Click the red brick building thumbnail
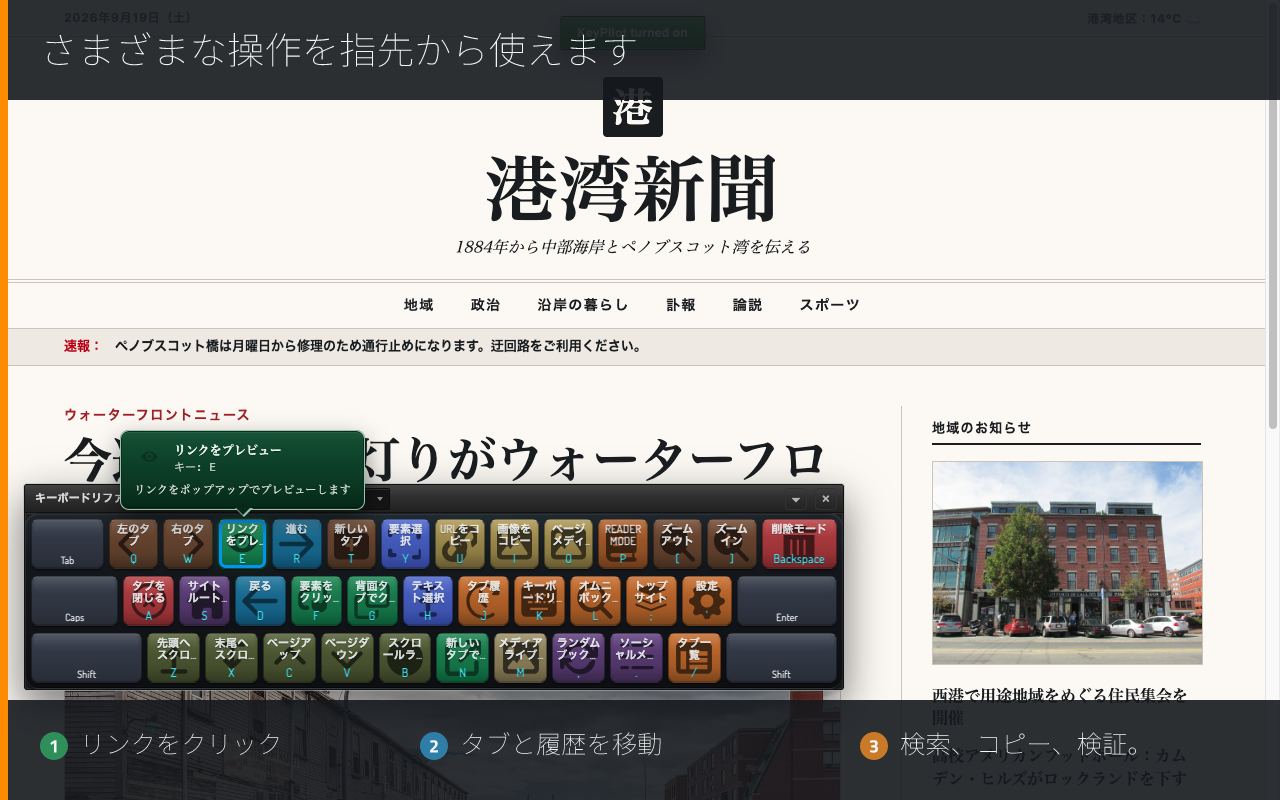 pos(1067,562)
